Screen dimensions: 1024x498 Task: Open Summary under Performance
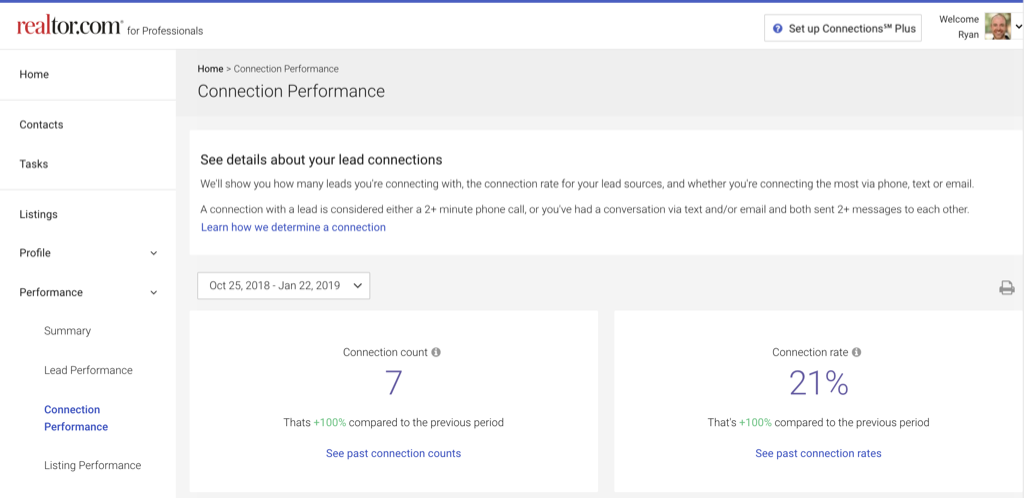67,331
